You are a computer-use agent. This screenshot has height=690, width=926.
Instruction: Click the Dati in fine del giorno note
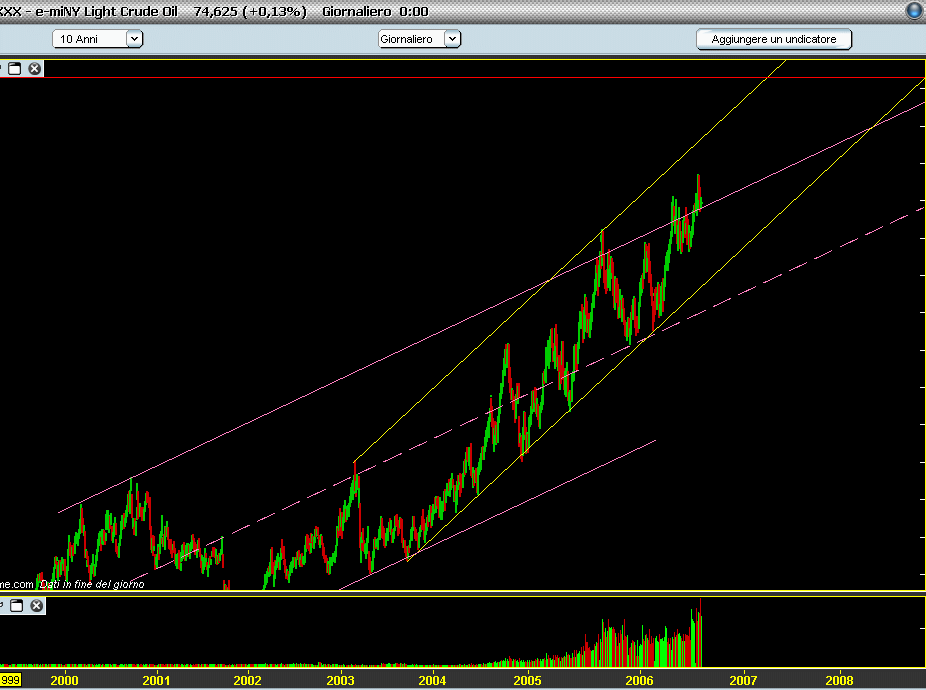pos(92,584)
